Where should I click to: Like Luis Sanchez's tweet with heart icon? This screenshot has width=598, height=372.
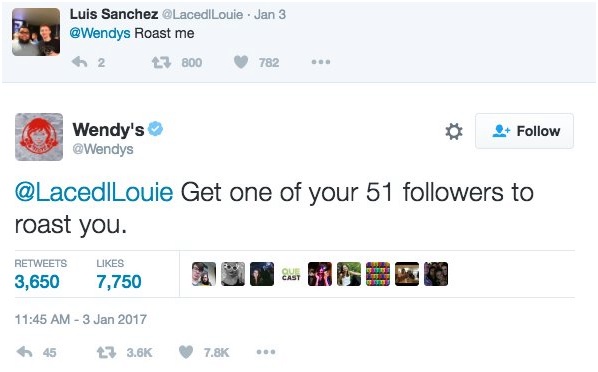pyautogui.click(x=241, y=62)
